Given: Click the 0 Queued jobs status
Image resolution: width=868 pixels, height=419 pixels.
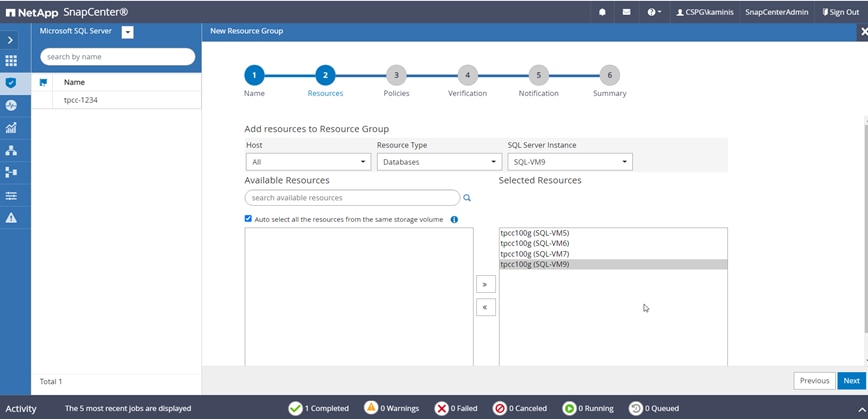Looking at the screenshot, I should click(x=654, y=408).
